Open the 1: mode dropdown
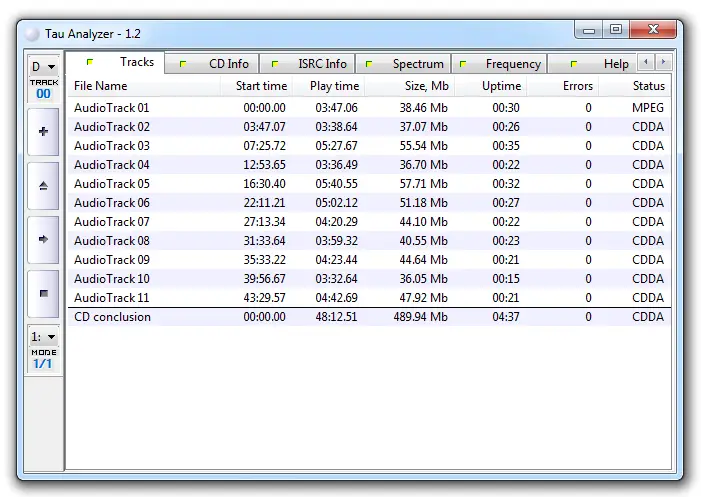The image size is (701, 497). coord(43,337)
